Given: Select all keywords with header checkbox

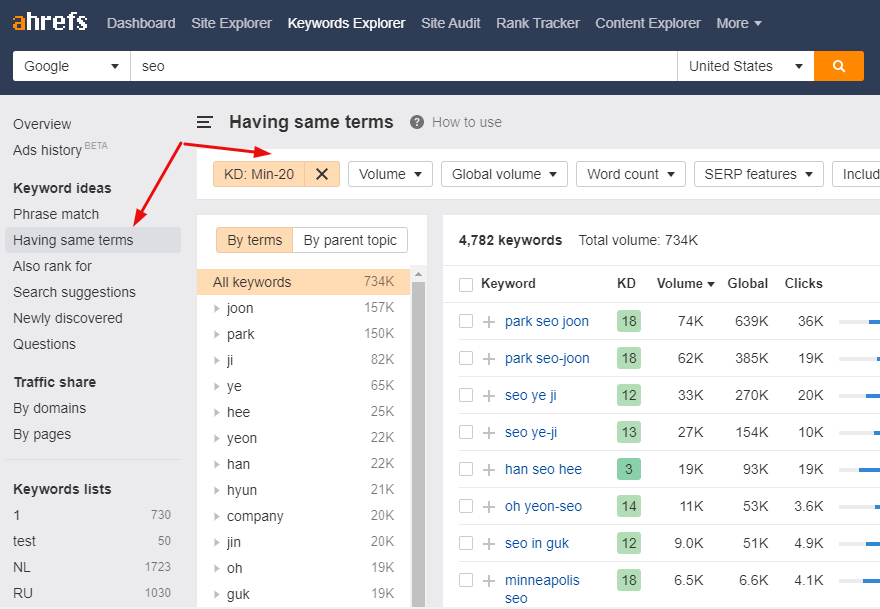Looking at the screenshot, I should (466, 285).
